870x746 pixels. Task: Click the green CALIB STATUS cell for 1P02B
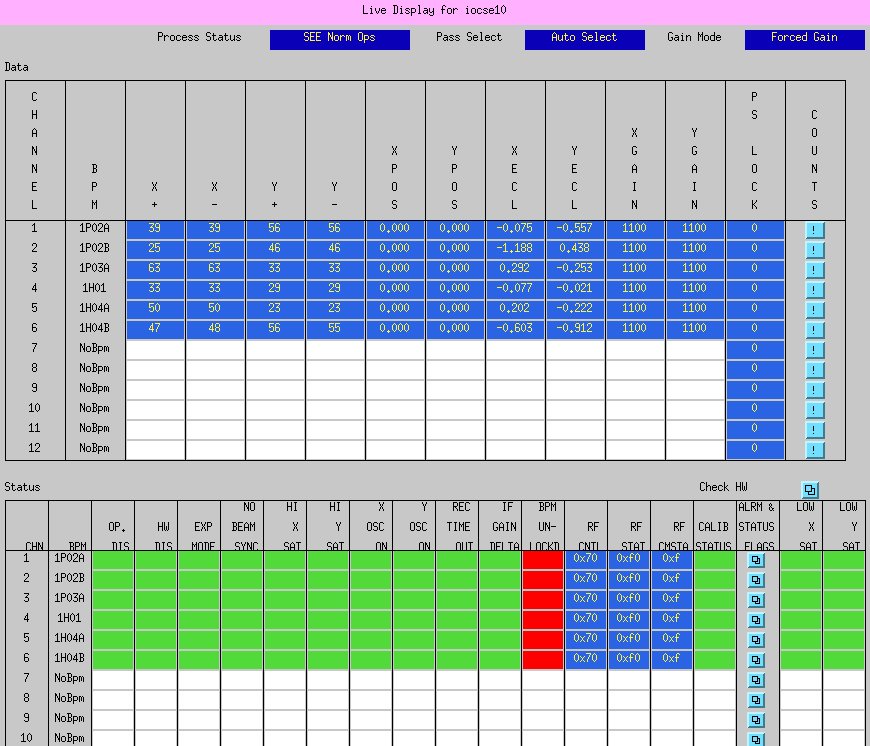pyautogui.click(x=715, y=580)
